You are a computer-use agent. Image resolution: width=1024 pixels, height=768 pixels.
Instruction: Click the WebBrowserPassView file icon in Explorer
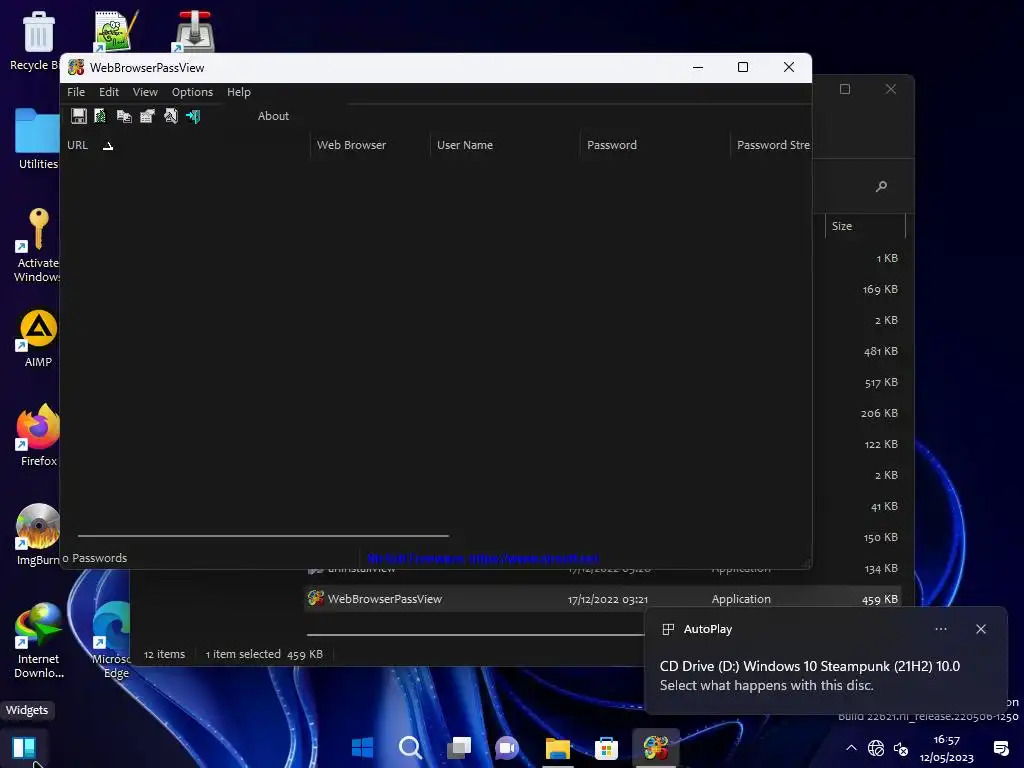pos(316,598)
